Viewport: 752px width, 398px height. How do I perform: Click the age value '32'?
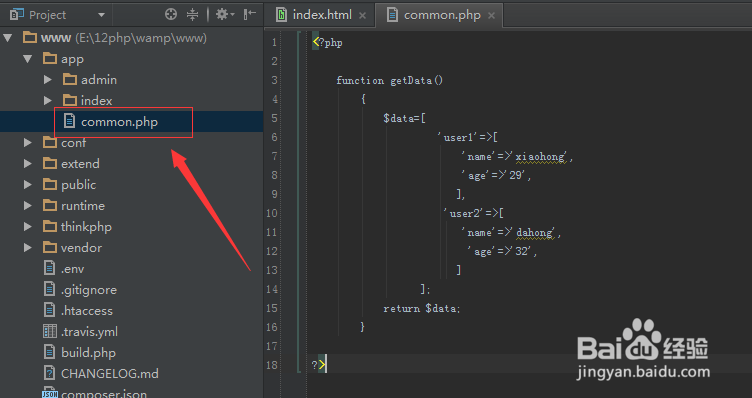tap(523, 251)
